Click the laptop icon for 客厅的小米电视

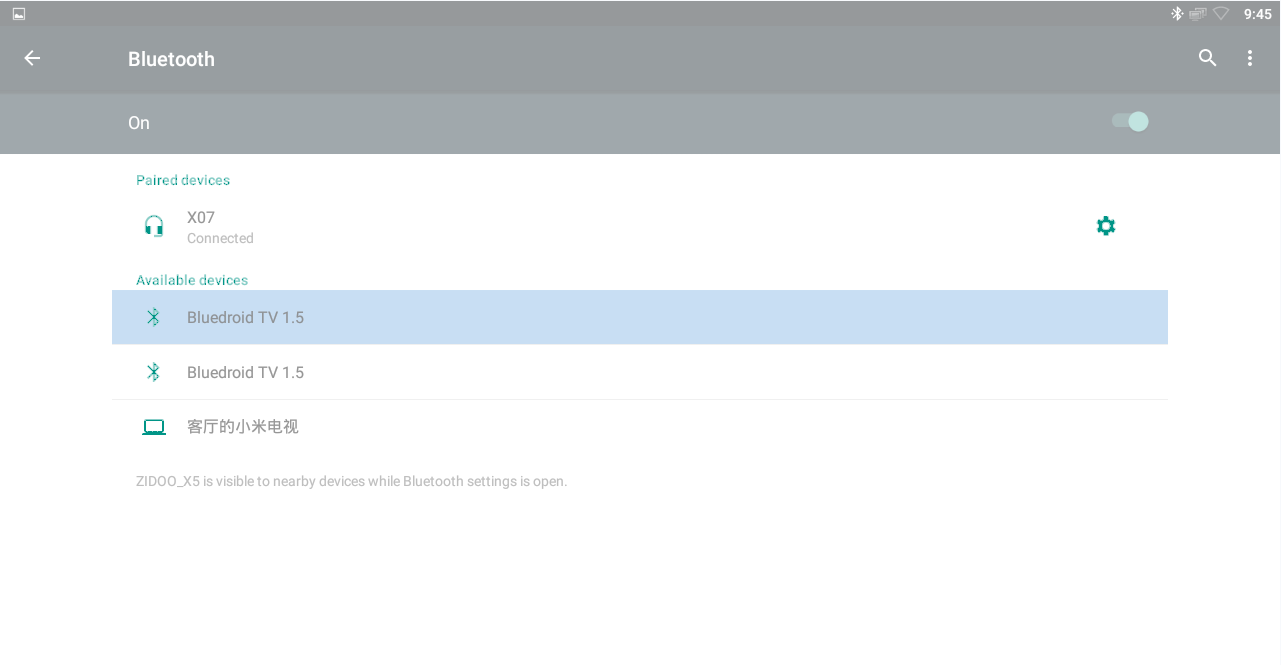point(153,427)
